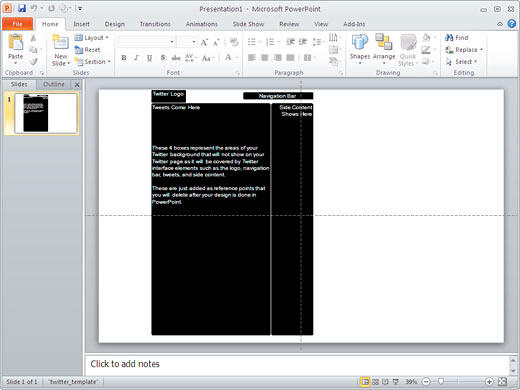Click the New Slide icon

(61, 42)
